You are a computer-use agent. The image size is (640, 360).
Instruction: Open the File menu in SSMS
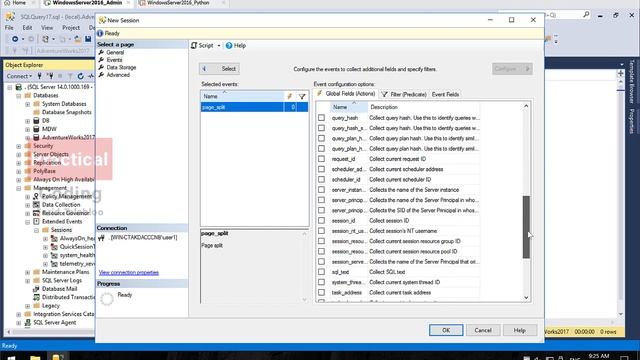click(x=9, y=27)
